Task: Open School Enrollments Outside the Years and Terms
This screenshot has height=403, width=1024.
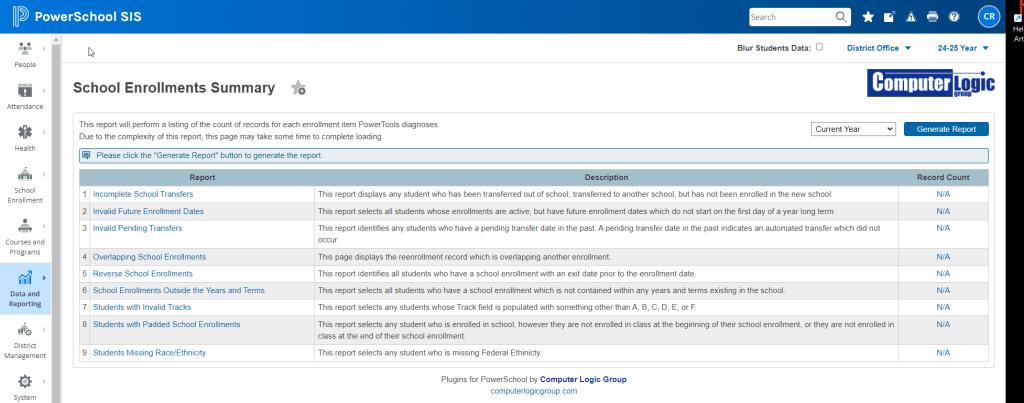Action: point(178,291)
